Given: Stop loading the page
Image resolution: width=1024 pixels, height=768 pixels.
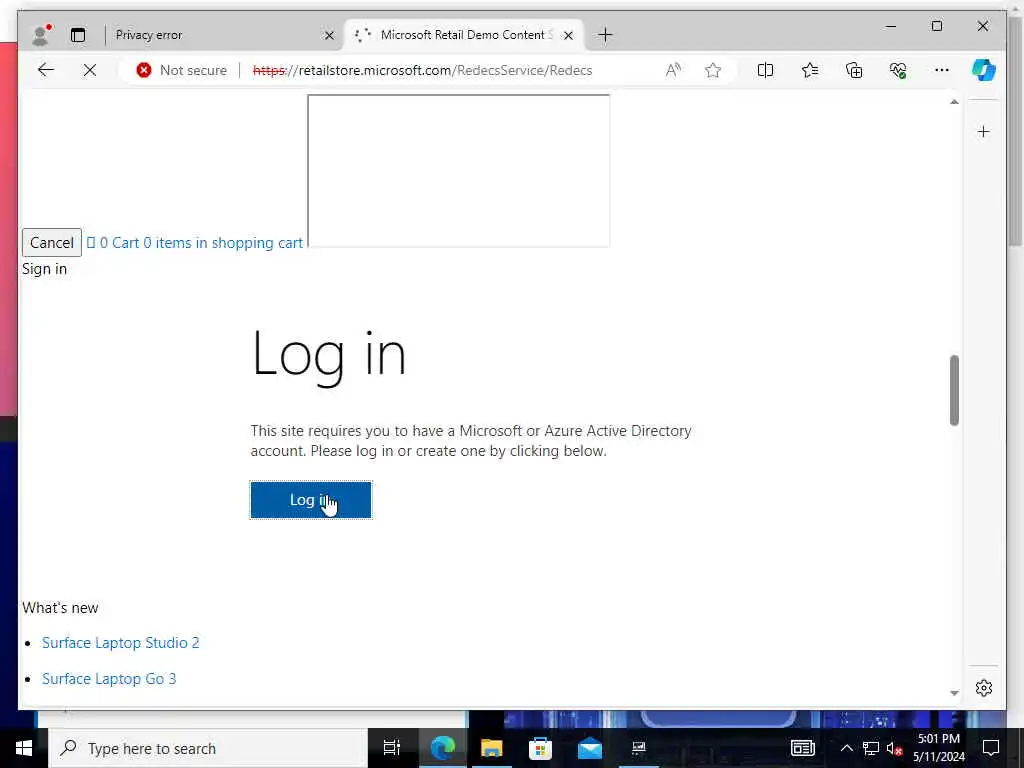Looking at the screenshot, I should (90, 70).
